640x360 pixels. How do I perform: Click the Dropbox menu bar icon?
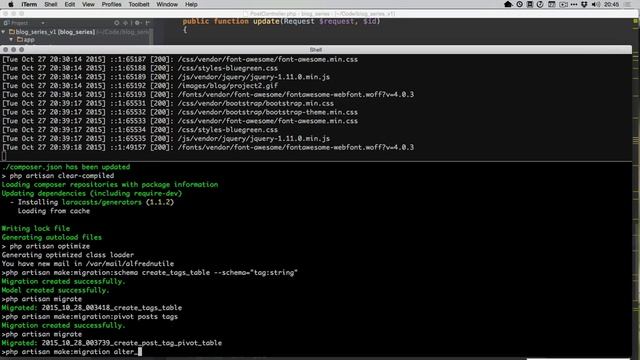coord(584,4)
